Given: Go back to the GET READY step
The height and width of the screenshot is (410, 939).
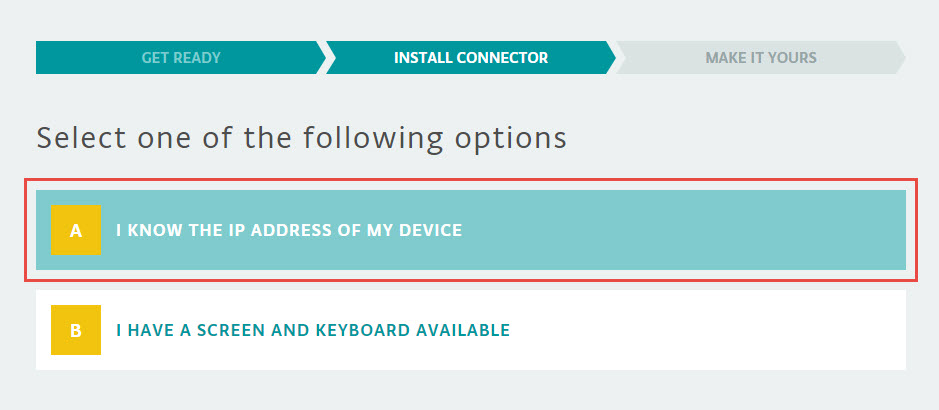Looking at the screenshot, I should coord(181,58).
